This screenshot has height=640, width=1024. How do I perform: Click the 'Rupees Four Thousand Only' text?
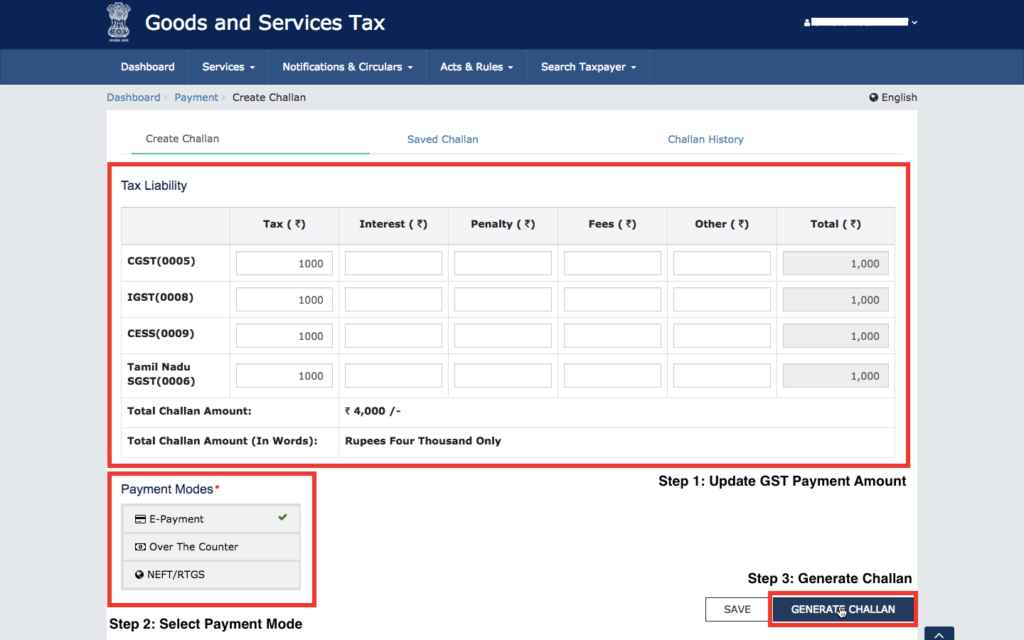click(x=423, y=441)
